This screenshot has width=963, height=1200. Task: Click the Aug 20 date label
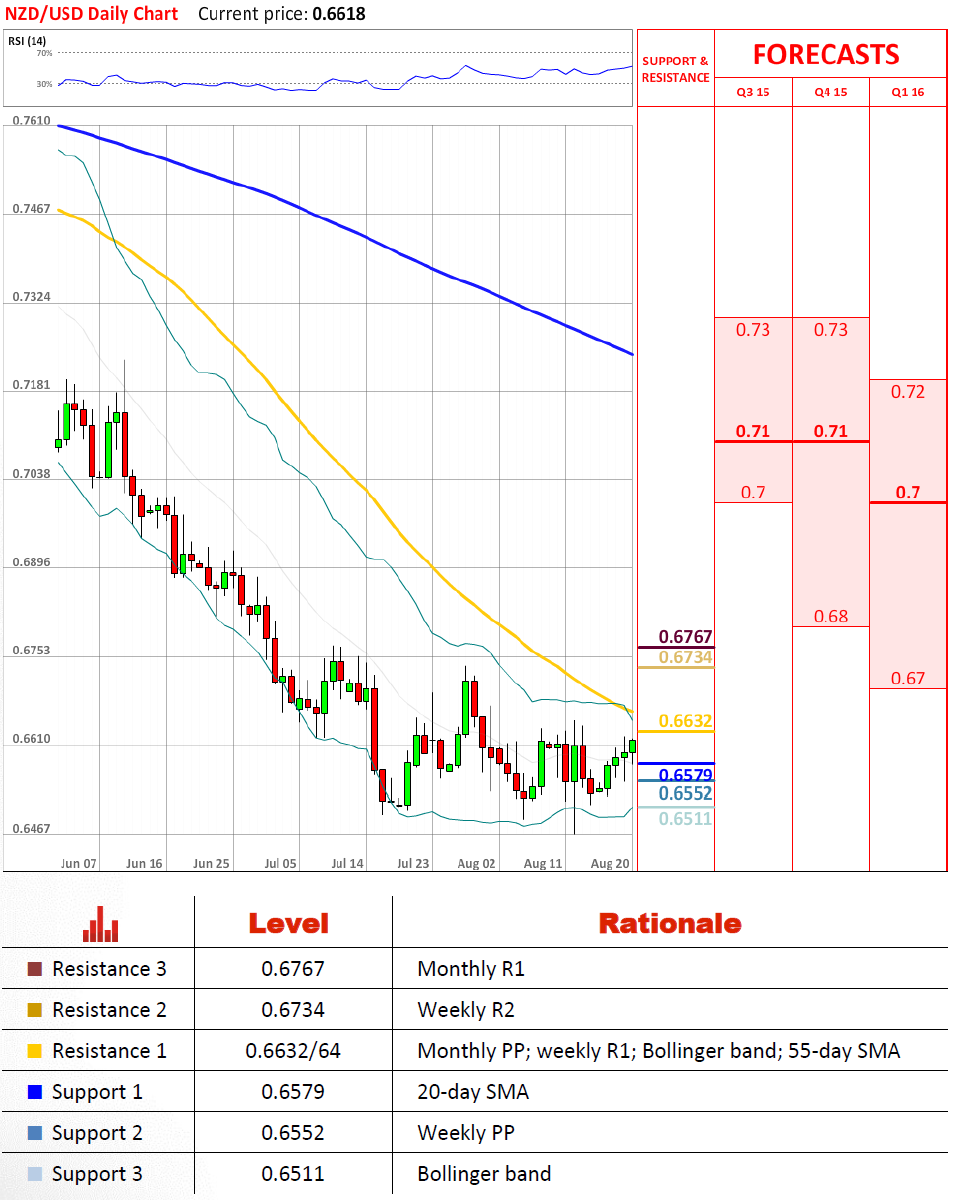tap(610, 863)
